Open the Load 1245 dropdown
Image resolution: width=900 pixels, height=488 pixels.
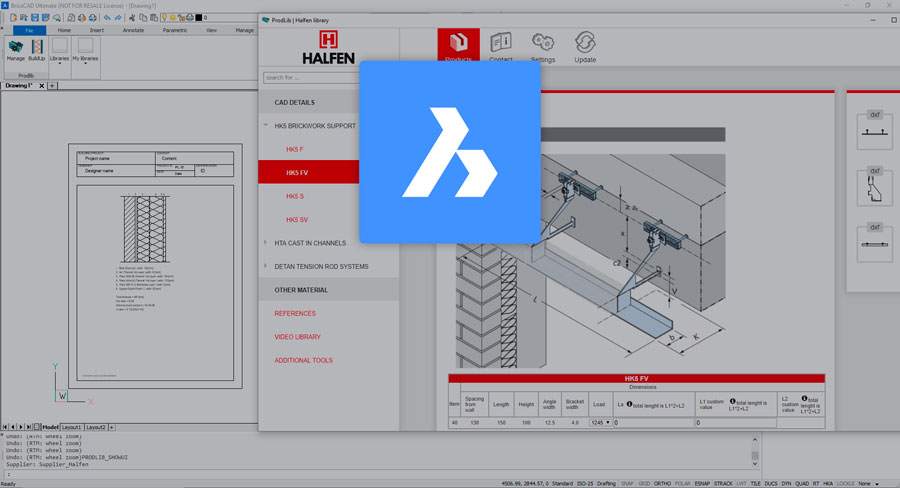point(600,423)
